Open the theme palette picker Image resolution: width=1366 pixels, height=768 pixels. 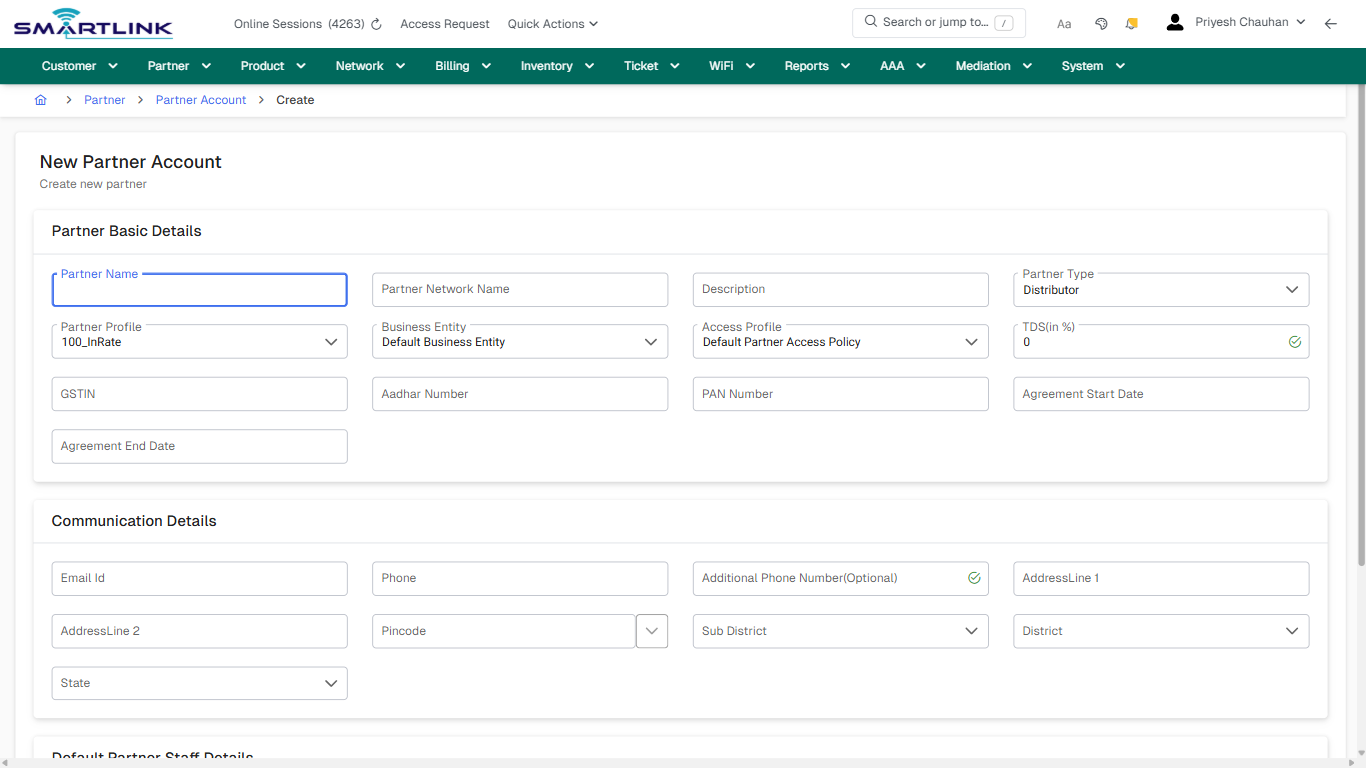[1101, 23]
